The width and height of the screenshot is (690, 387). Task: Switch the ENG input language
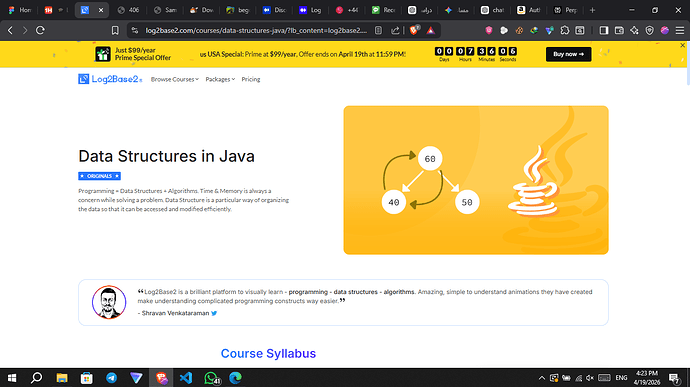pyautogui.click(x=621, y=378)
